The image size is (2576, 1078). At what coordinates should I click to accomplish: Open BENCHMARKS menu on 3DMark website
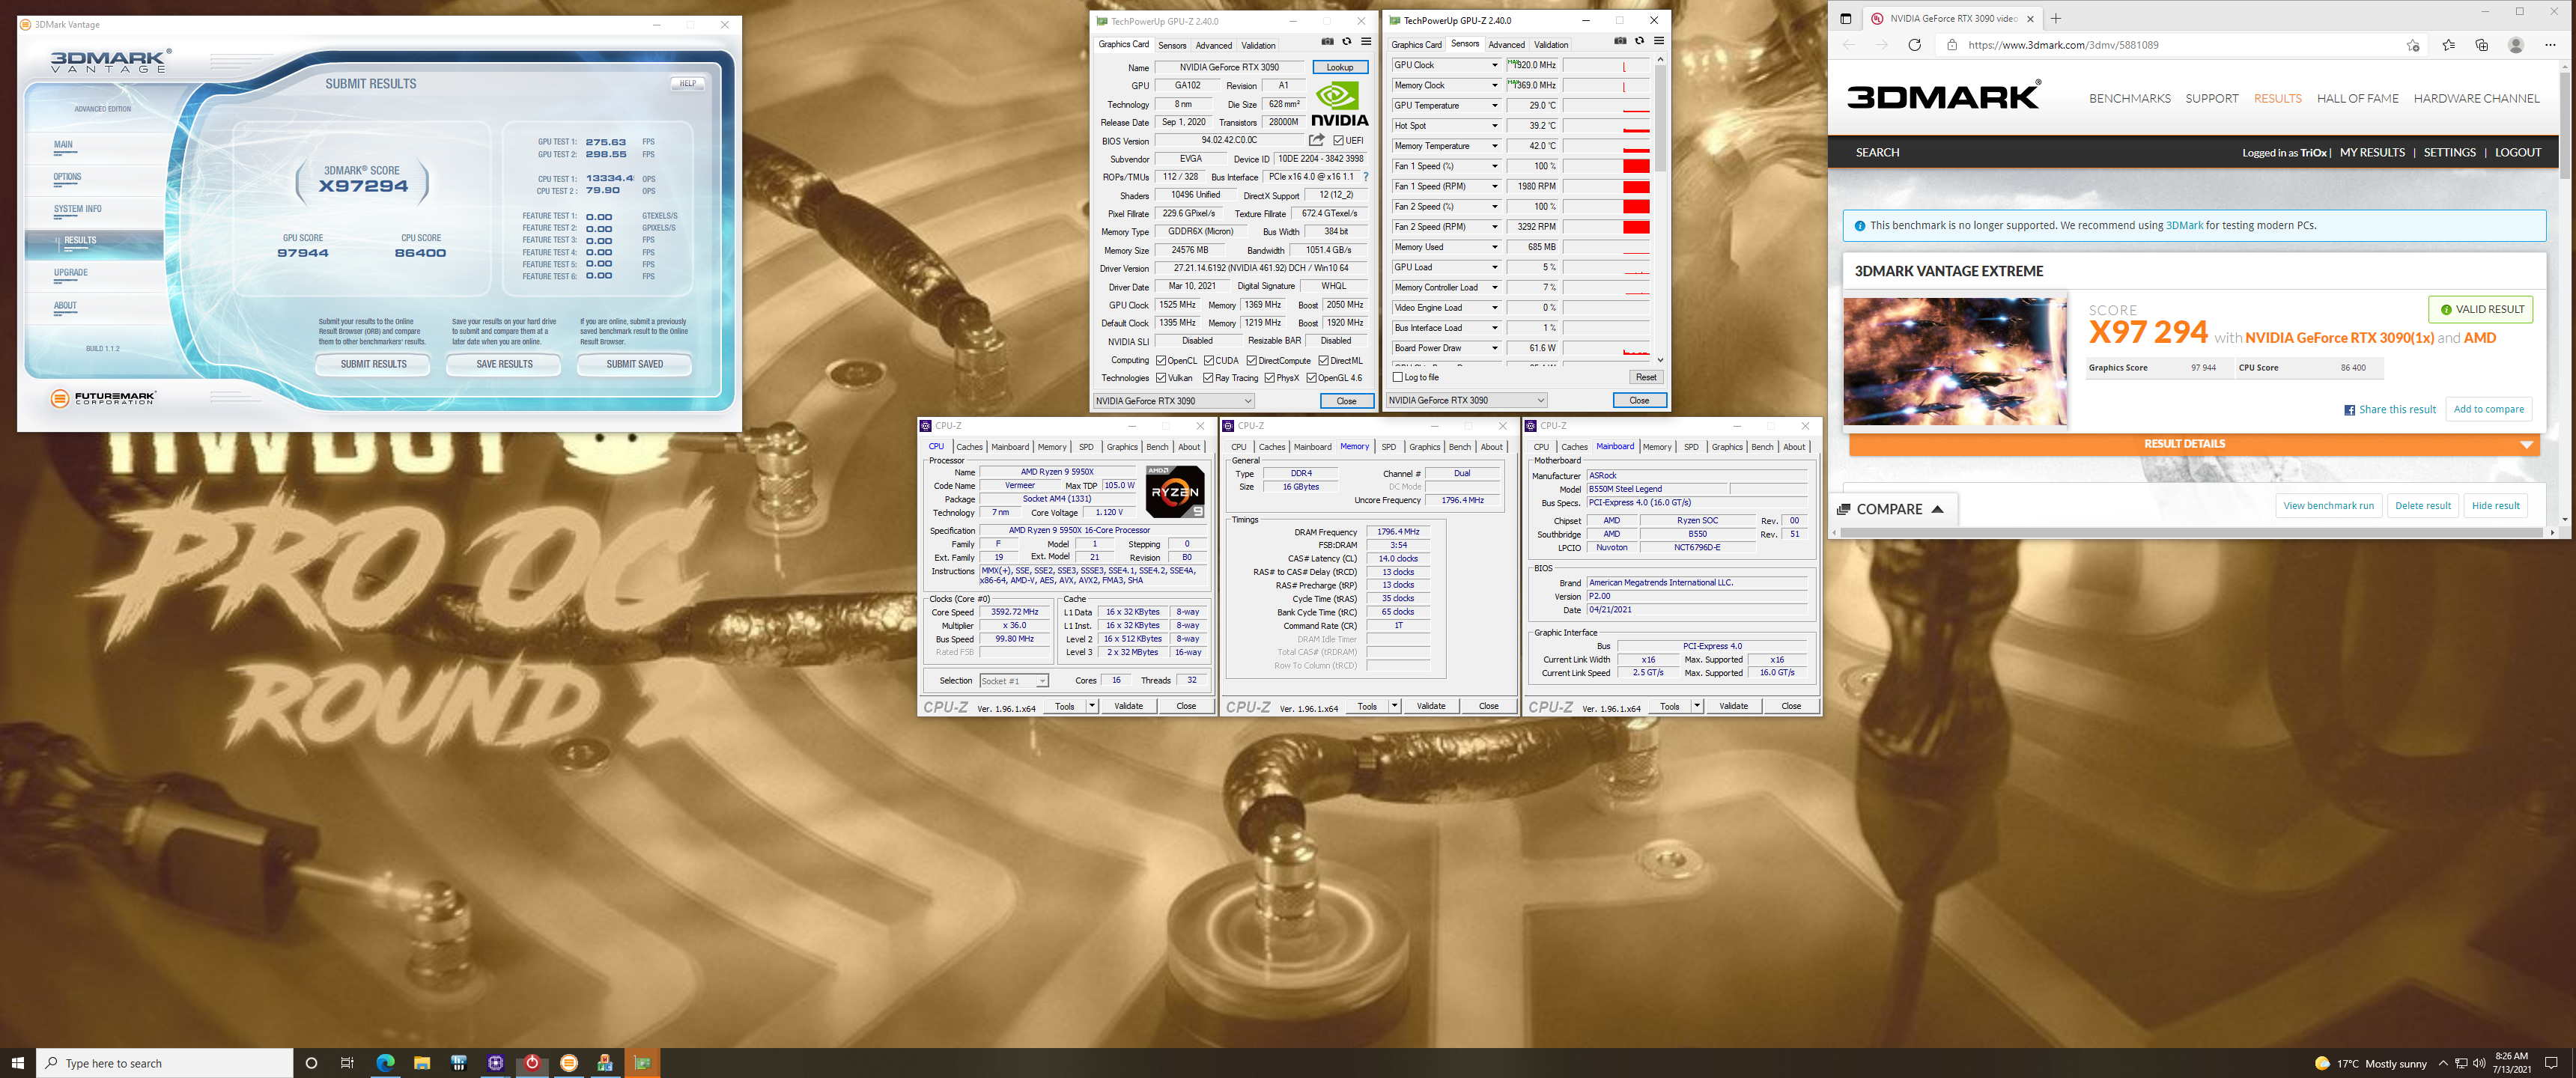pyautogui.click(x=2129, y=98)
